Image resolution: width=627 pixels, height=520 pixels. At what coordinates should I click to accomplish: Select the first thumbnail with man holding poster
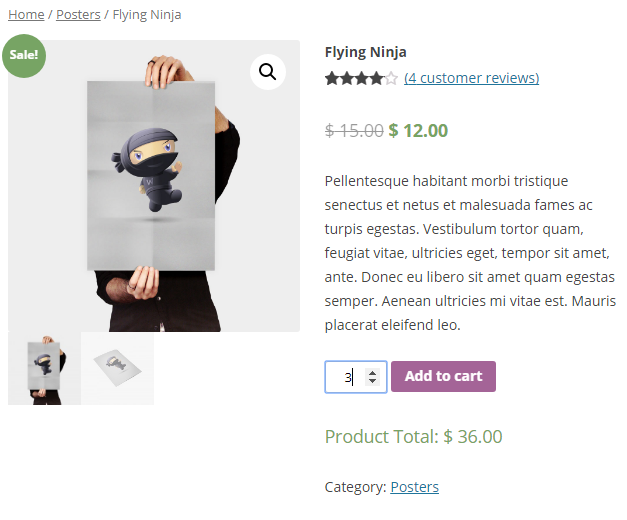[44, 368]
